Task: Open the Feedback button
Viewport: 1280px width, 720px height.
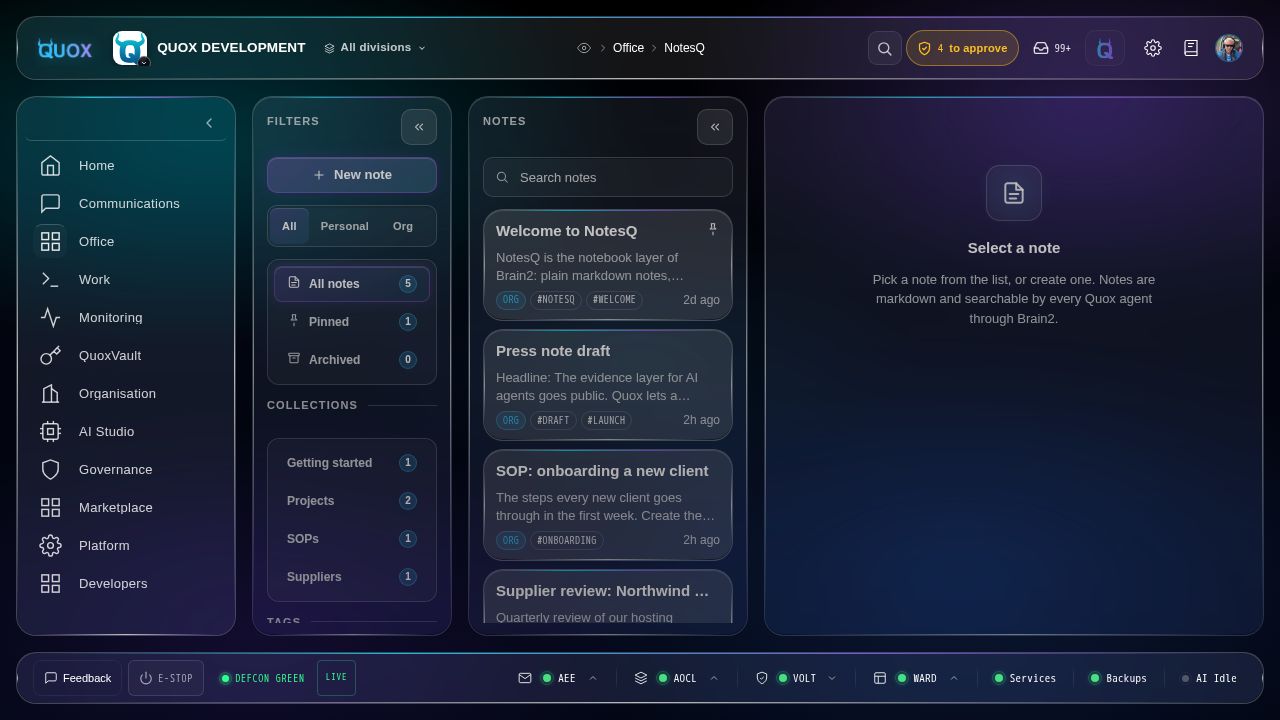Action: point(77,678)
